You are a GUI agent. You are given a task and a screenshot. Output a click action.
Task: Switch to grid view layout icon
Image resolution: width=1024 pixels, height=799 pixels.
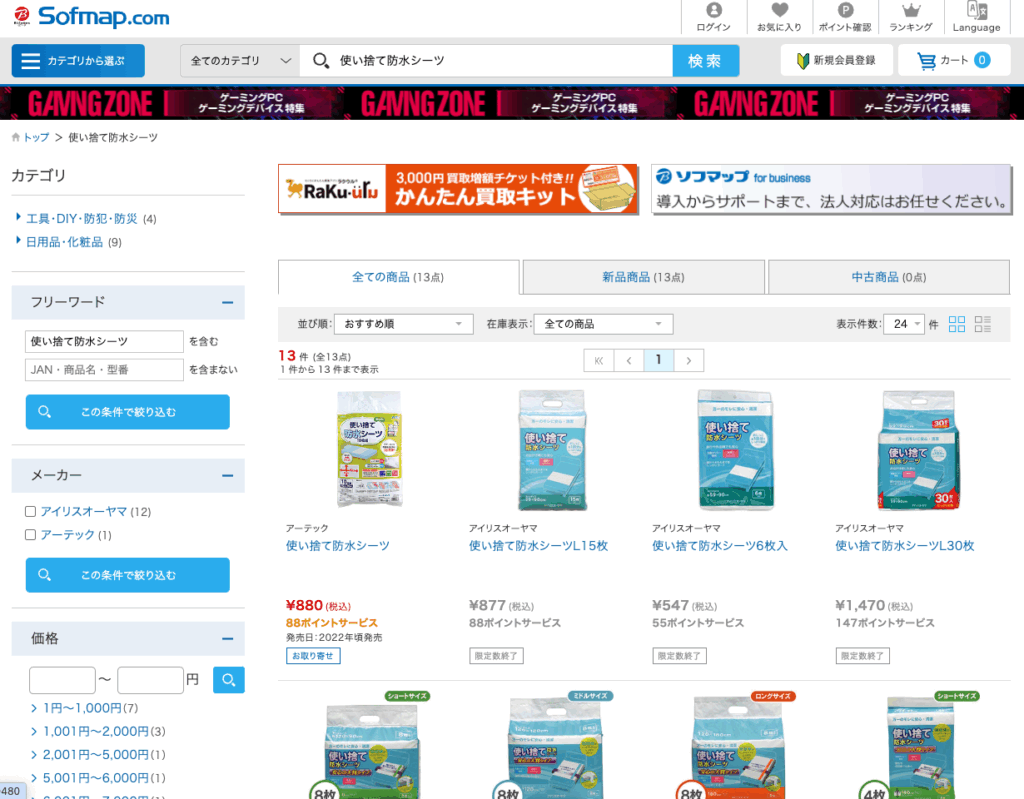[957, 324]
